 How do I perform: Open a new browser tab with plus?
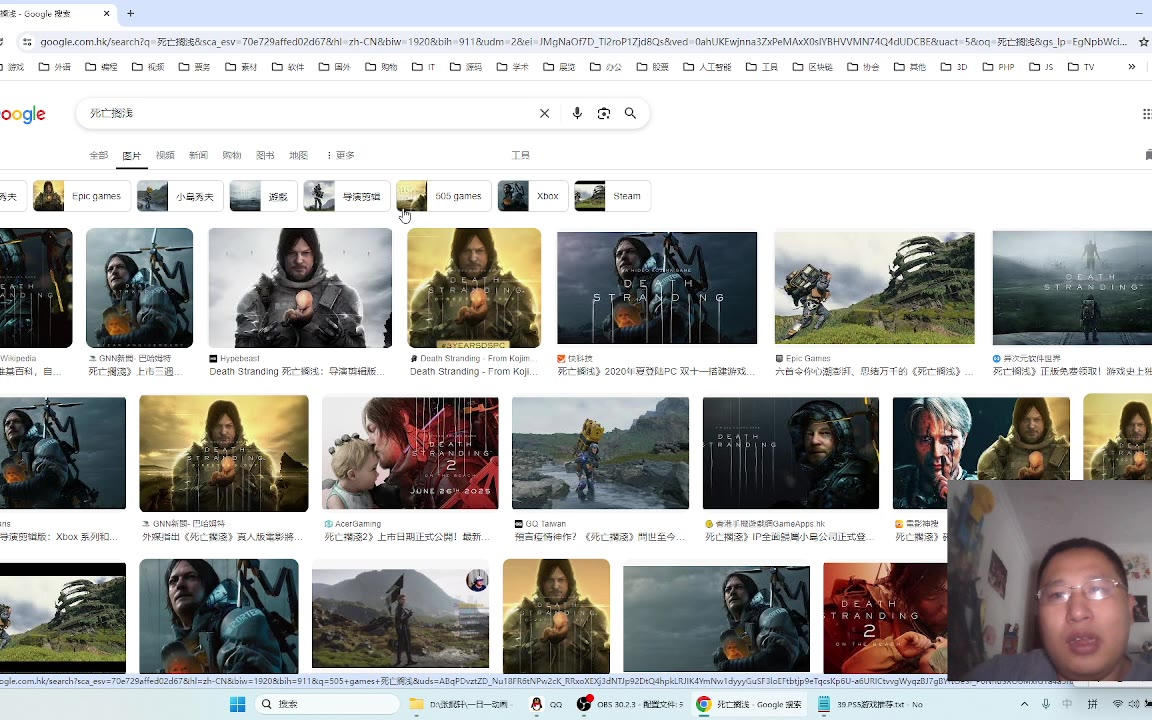[131, 13]
